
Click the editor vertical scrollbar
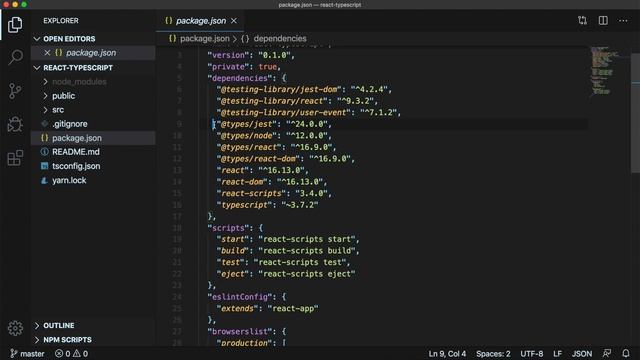635,113
